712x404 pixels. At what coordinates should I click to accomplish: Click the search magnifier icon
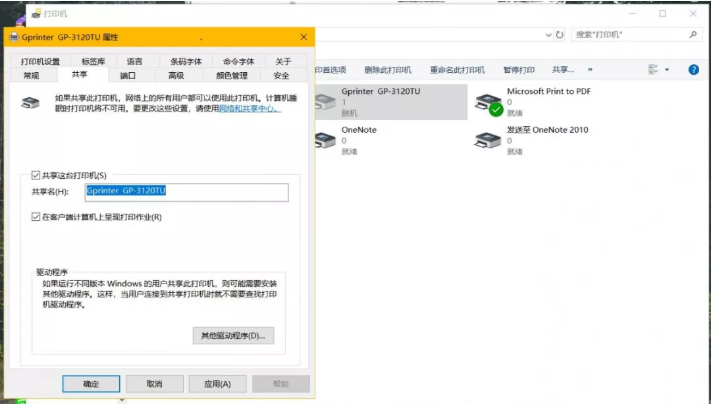693,34
